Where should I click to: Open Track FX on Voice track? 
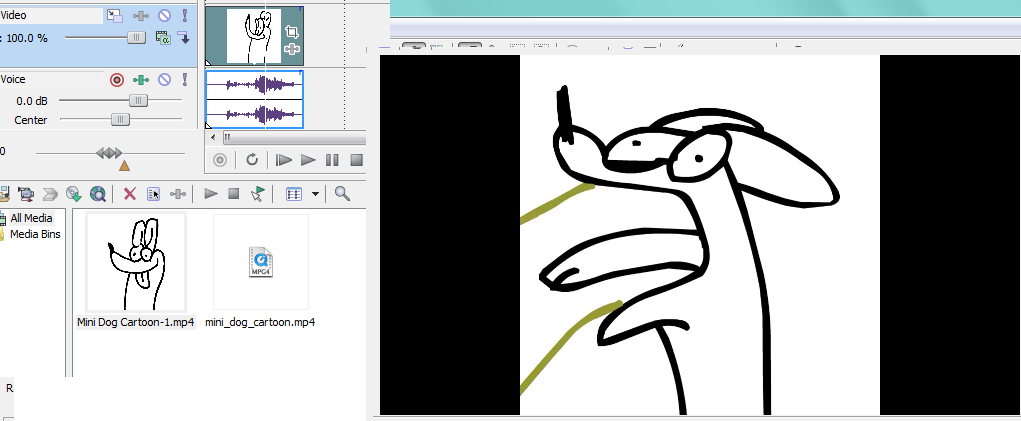click(141, 80)
